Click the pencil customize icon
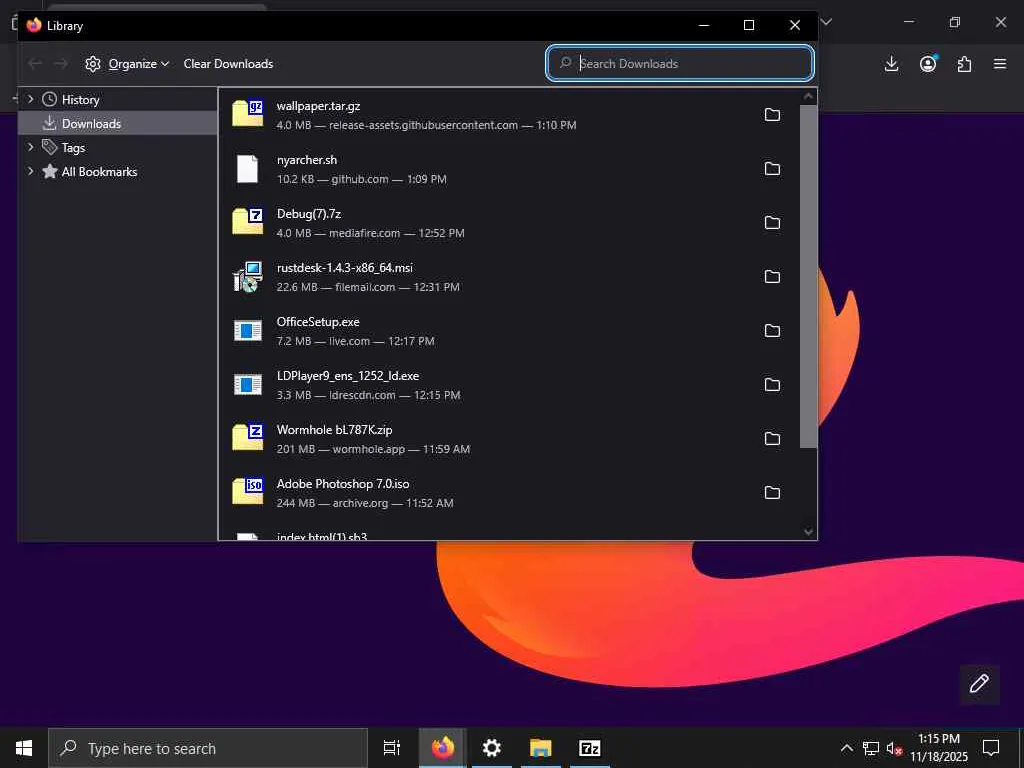This screenshot has height=768, width=1024. pos(979,683)
